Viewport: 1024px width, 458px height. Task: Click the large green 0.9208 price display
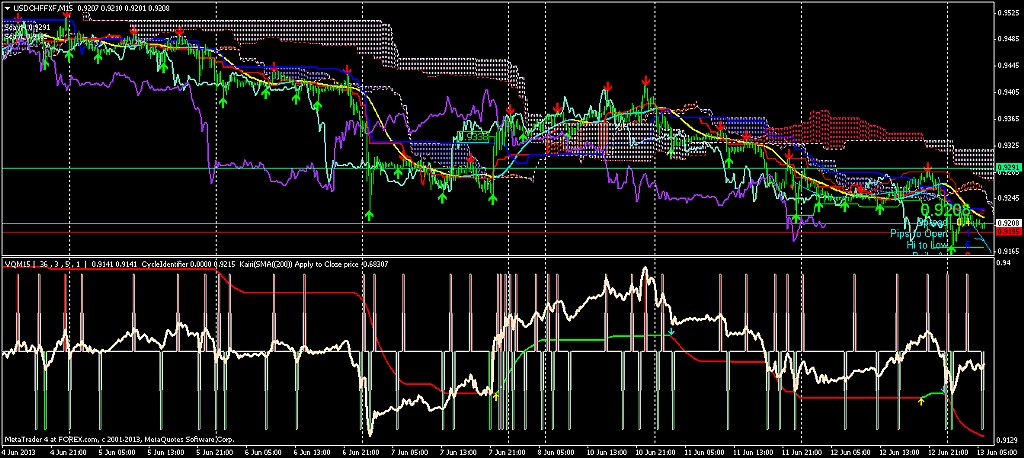point(945,209)
